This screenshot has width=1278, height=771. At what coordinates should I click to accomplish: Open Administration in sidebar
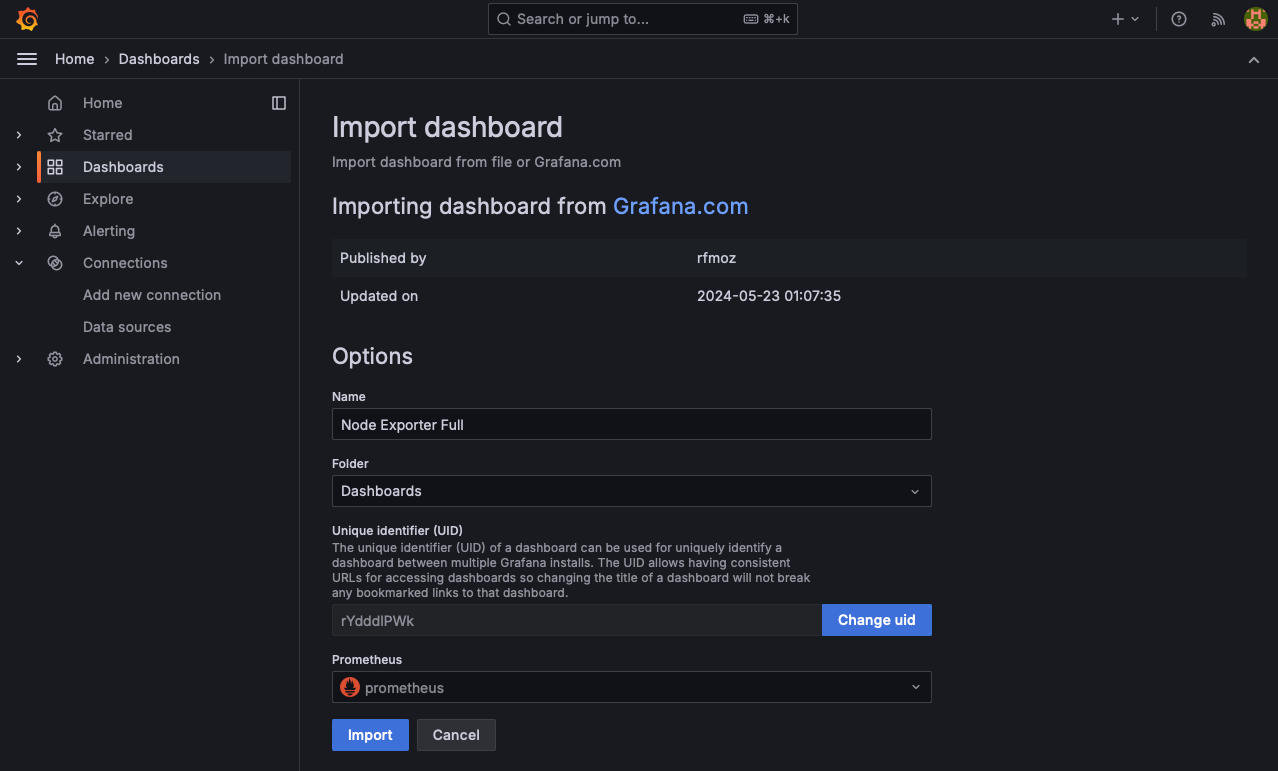point(131,359)
